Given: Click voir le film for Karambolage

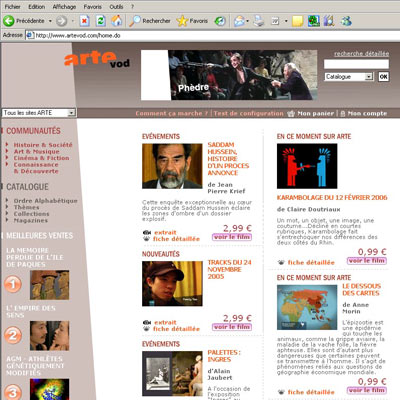Looking at the screenshot, I should [x=367, y=261].
